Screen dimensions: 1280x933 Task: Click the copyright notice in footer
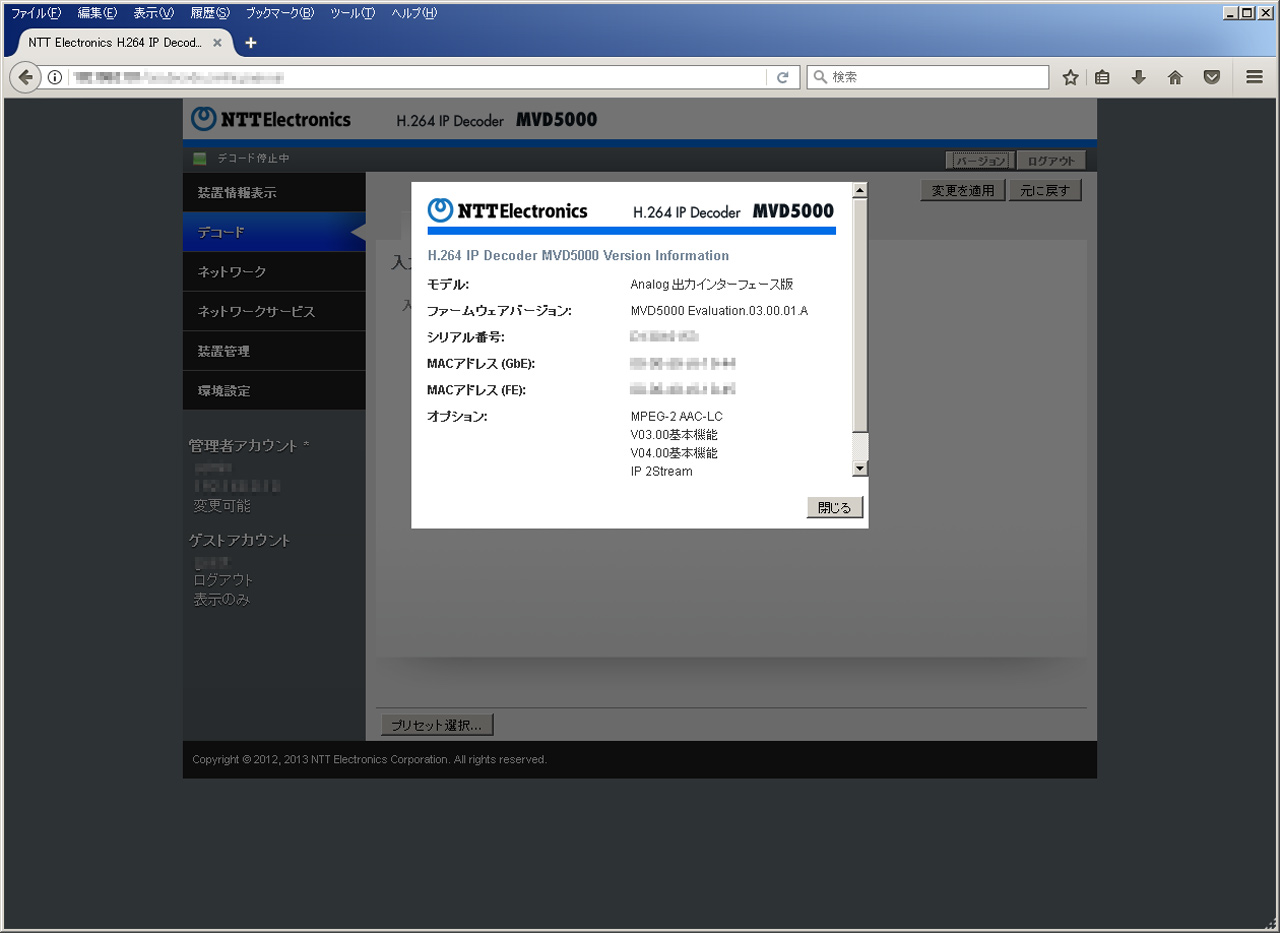[x=369, y=760]
